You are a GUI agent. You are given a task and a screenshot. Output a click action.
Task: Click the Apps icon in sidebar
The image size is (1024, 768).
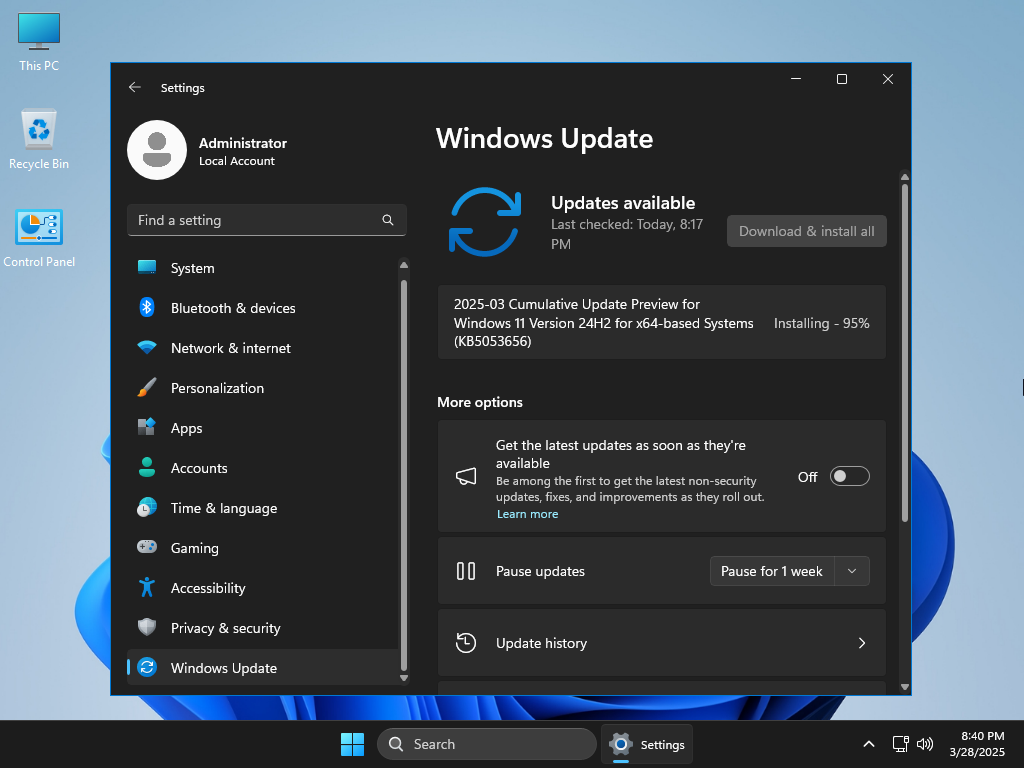[147, 427]
